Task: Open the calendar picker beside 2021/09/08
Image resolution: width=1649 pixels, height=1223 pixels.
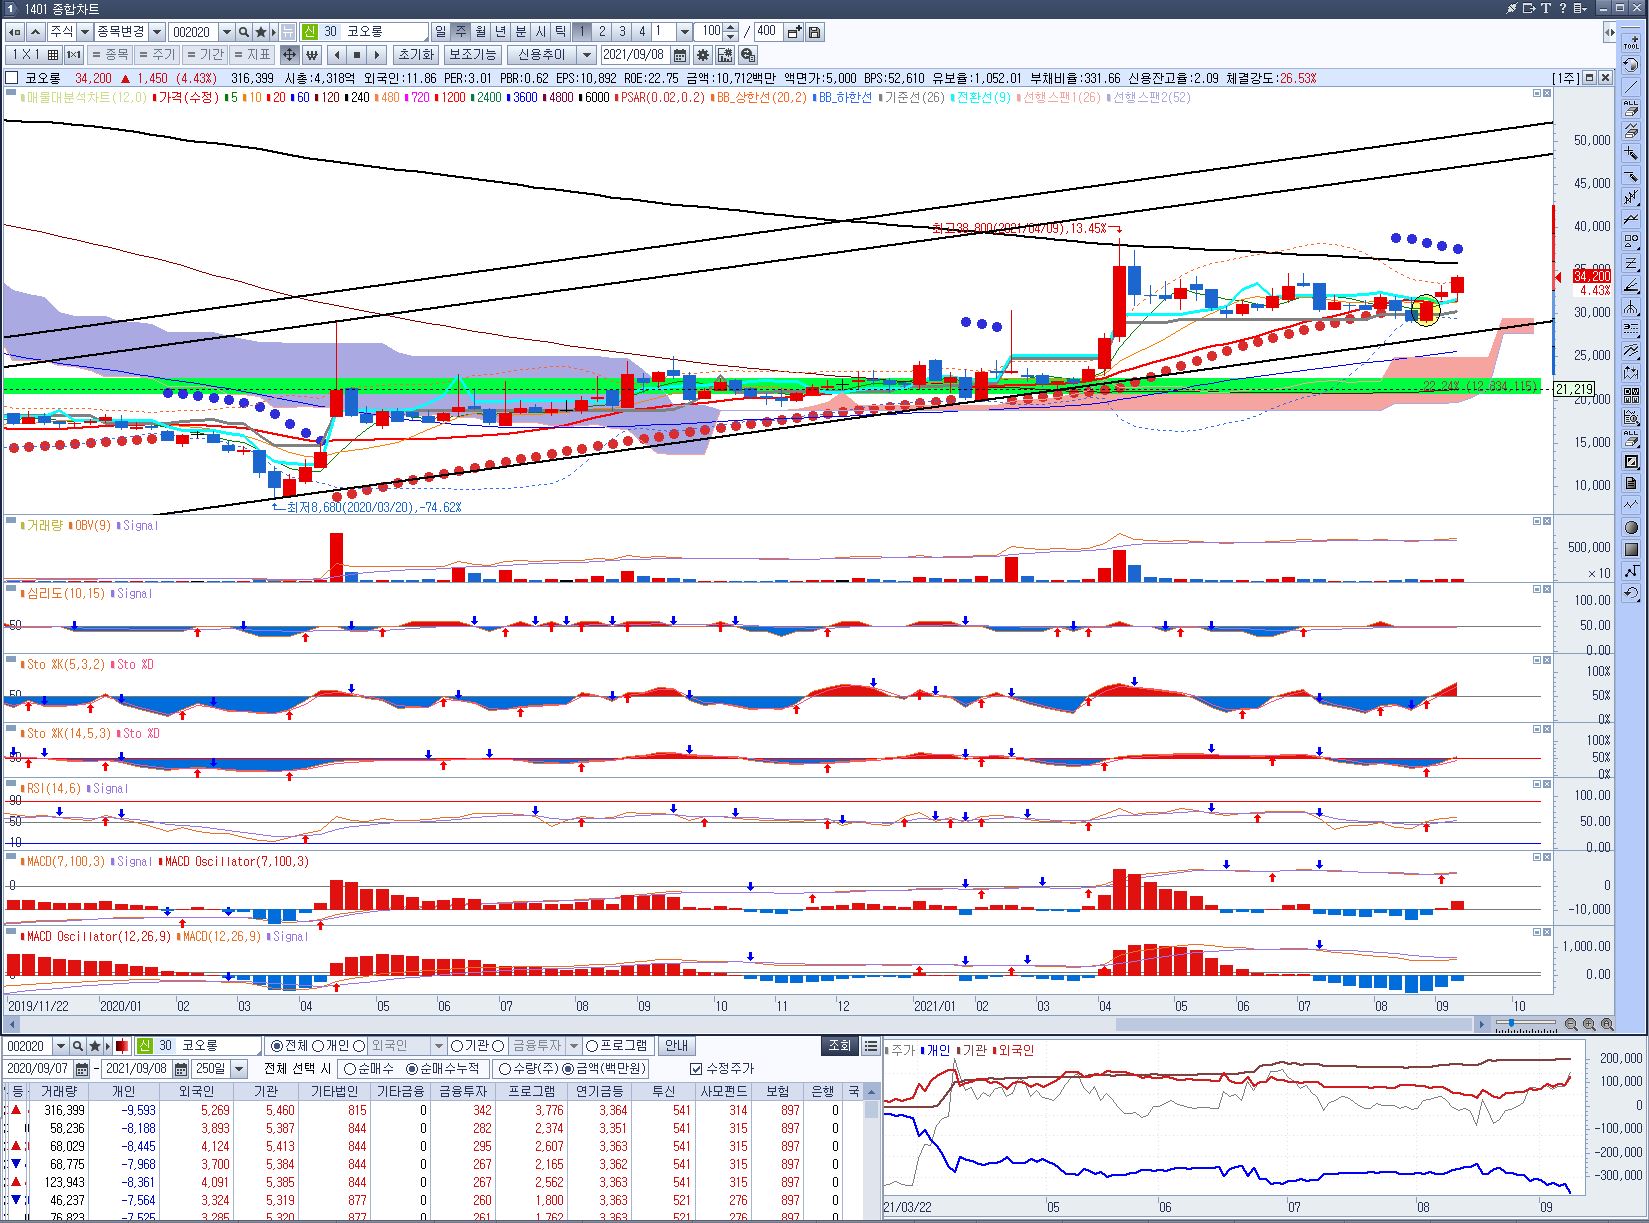Action: point(680,55)
